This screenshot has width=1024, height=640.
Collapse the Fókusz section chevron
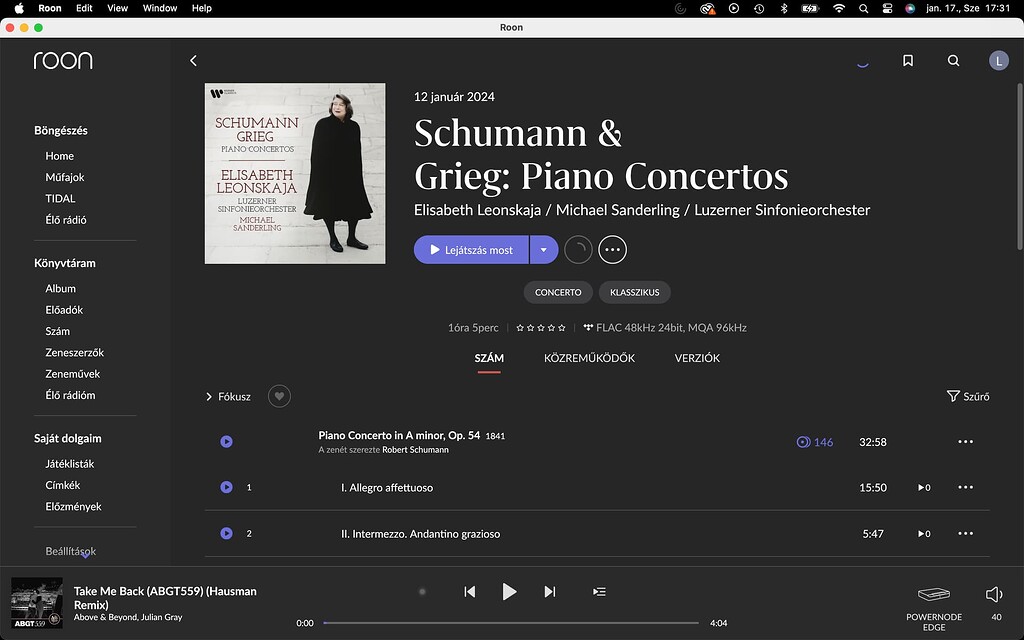coord(207,396)
